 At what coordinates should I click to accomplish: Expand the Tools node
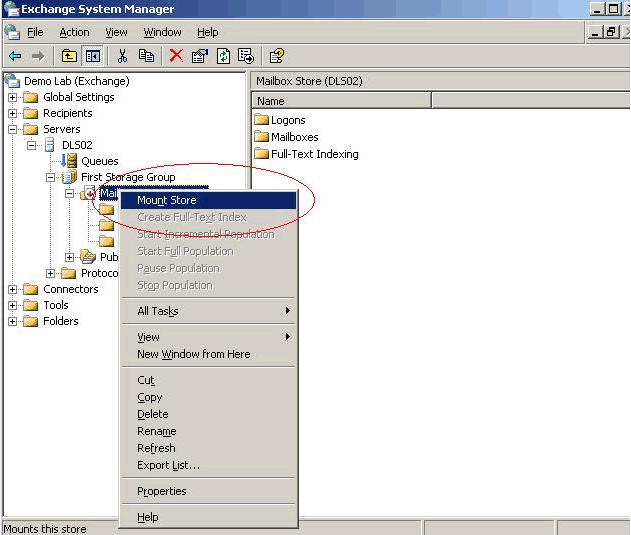coord(12,305)
